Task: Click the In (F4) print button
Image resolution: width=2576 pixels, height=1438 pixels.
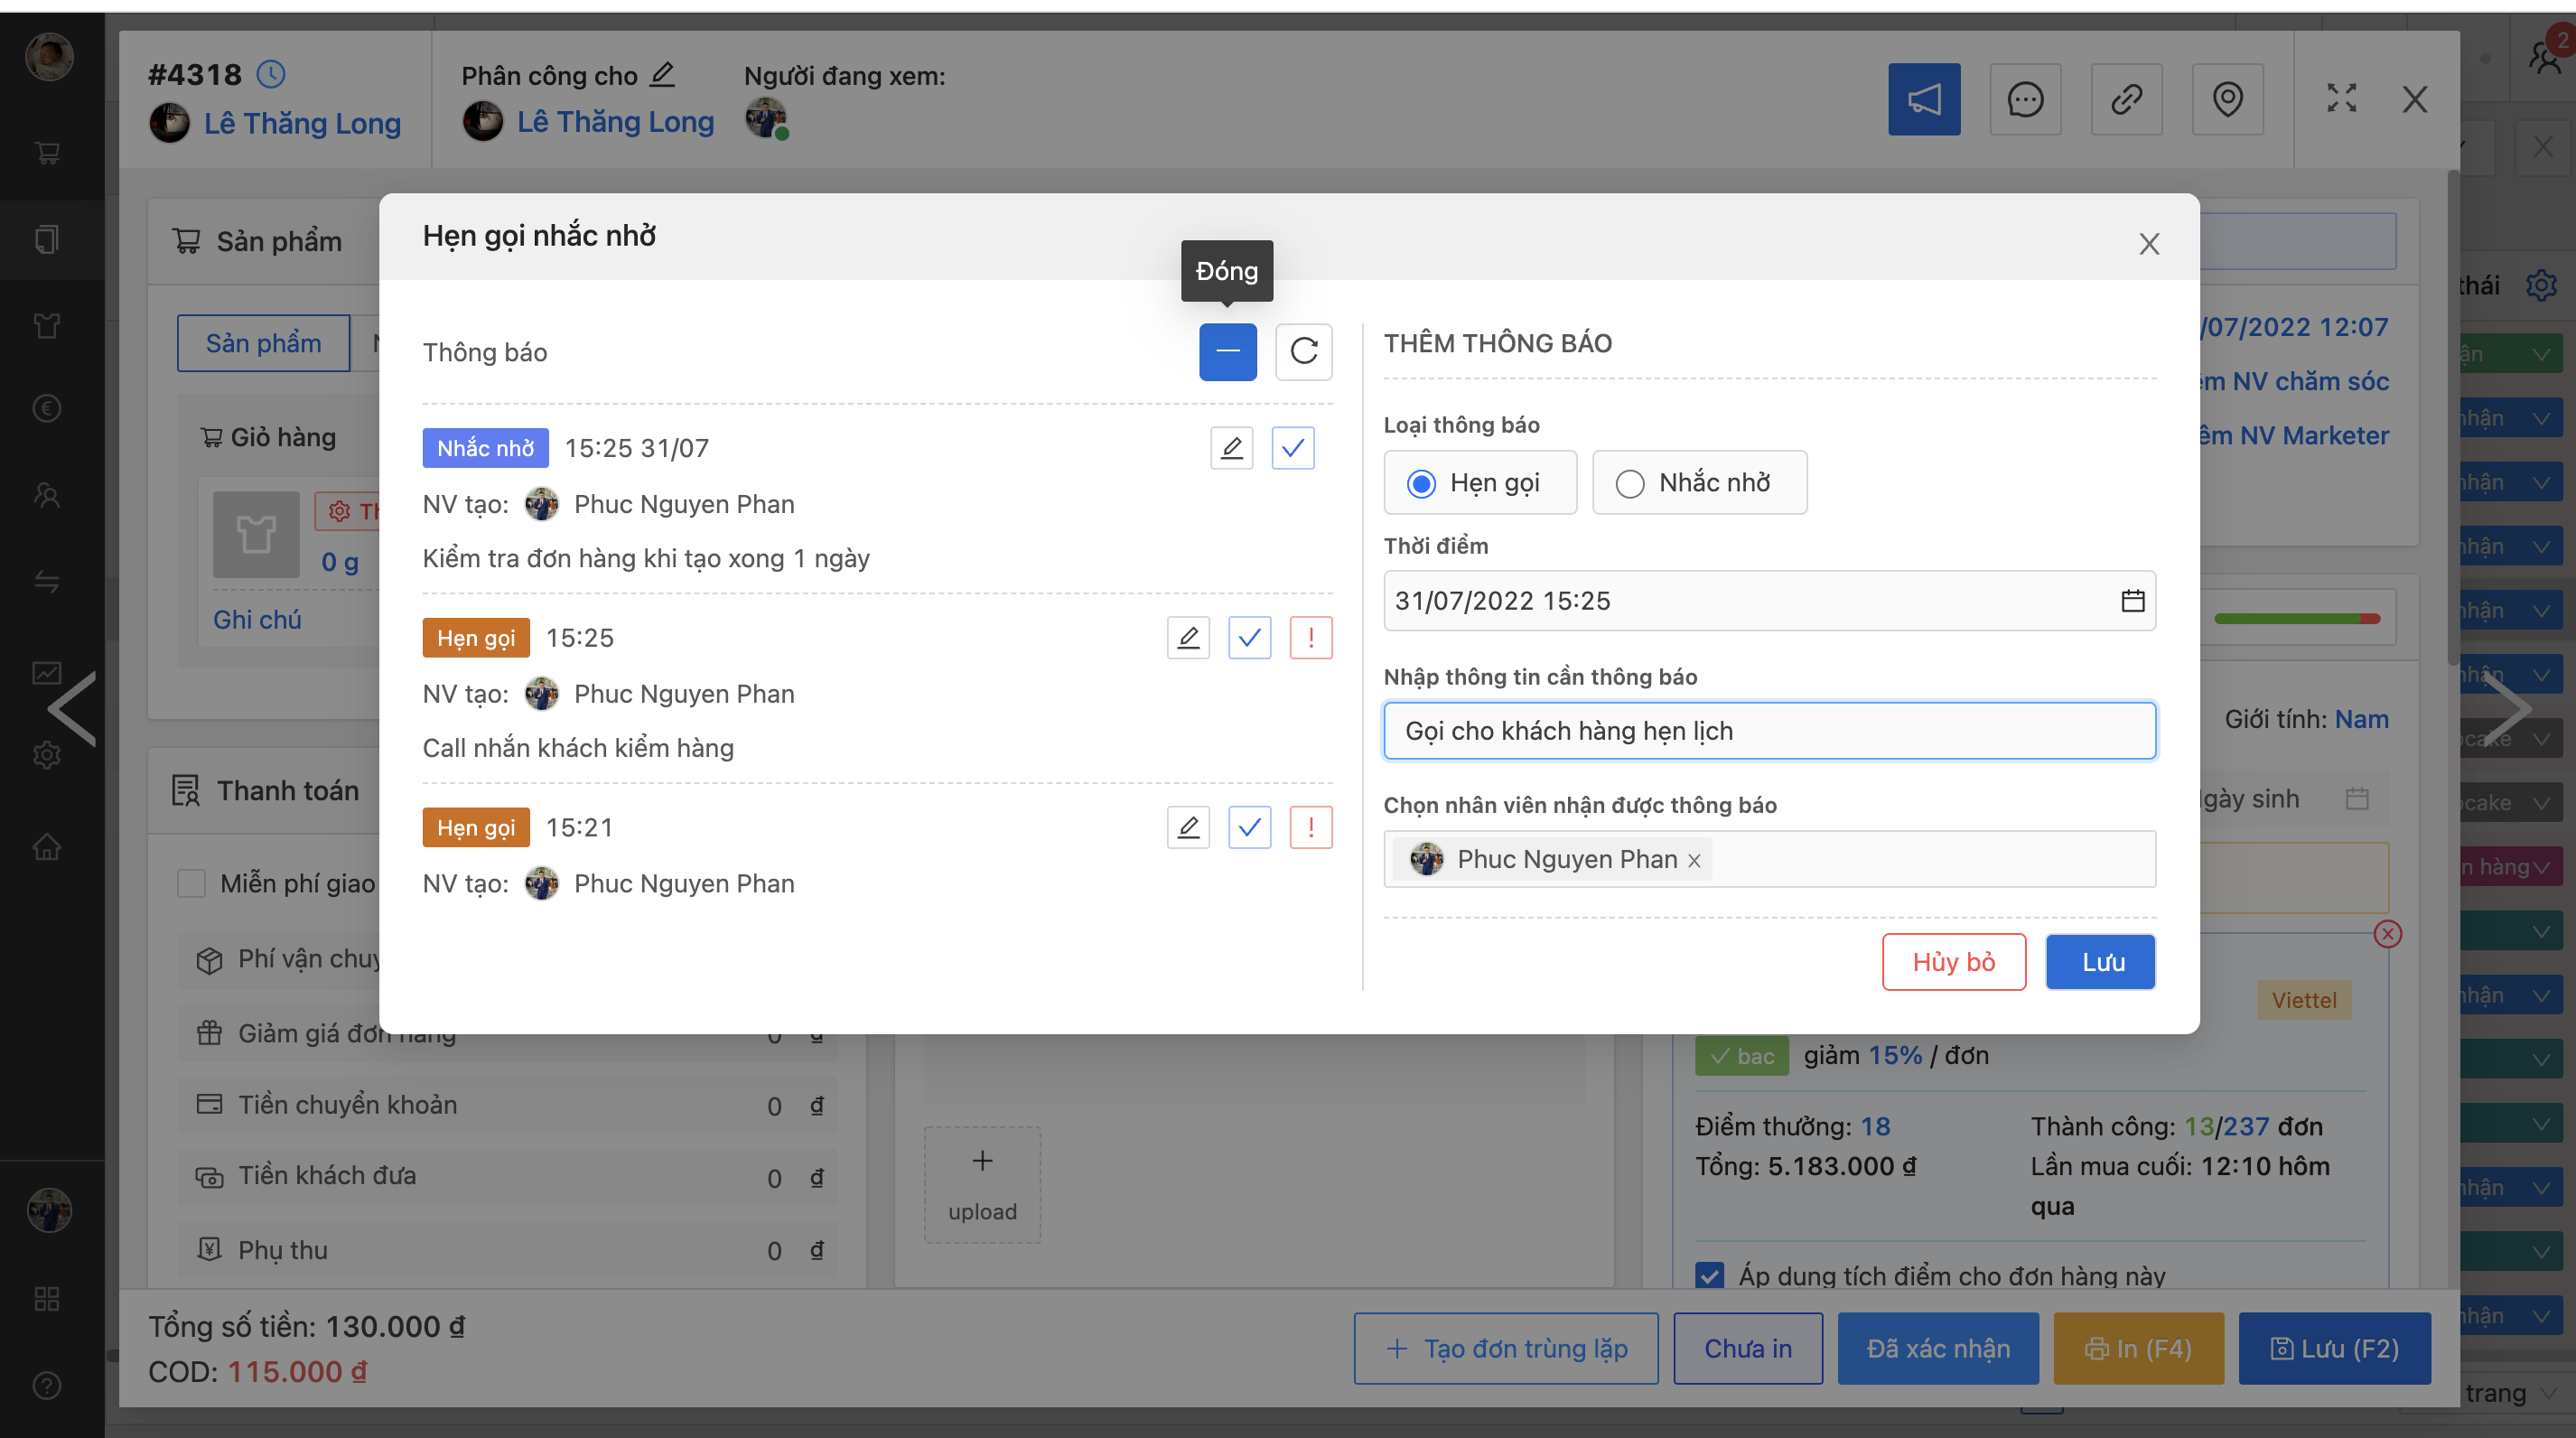Action: coord(2138,1348)
